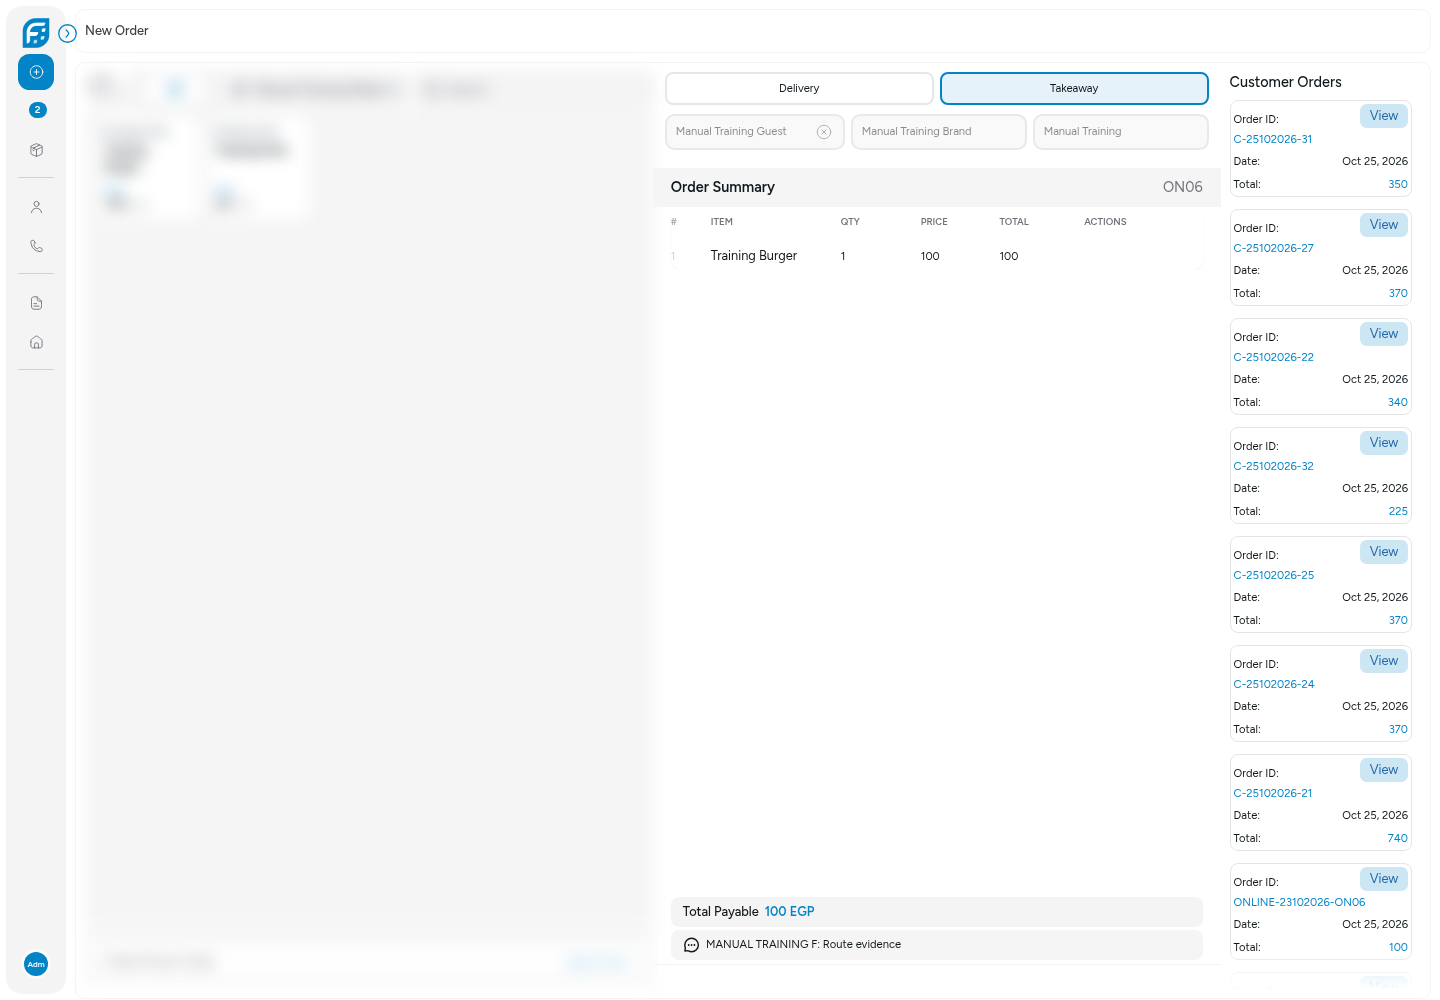Select the Takeaway order type
The height and width of the screenshot is (1000, 1440).
[1074, 88]
